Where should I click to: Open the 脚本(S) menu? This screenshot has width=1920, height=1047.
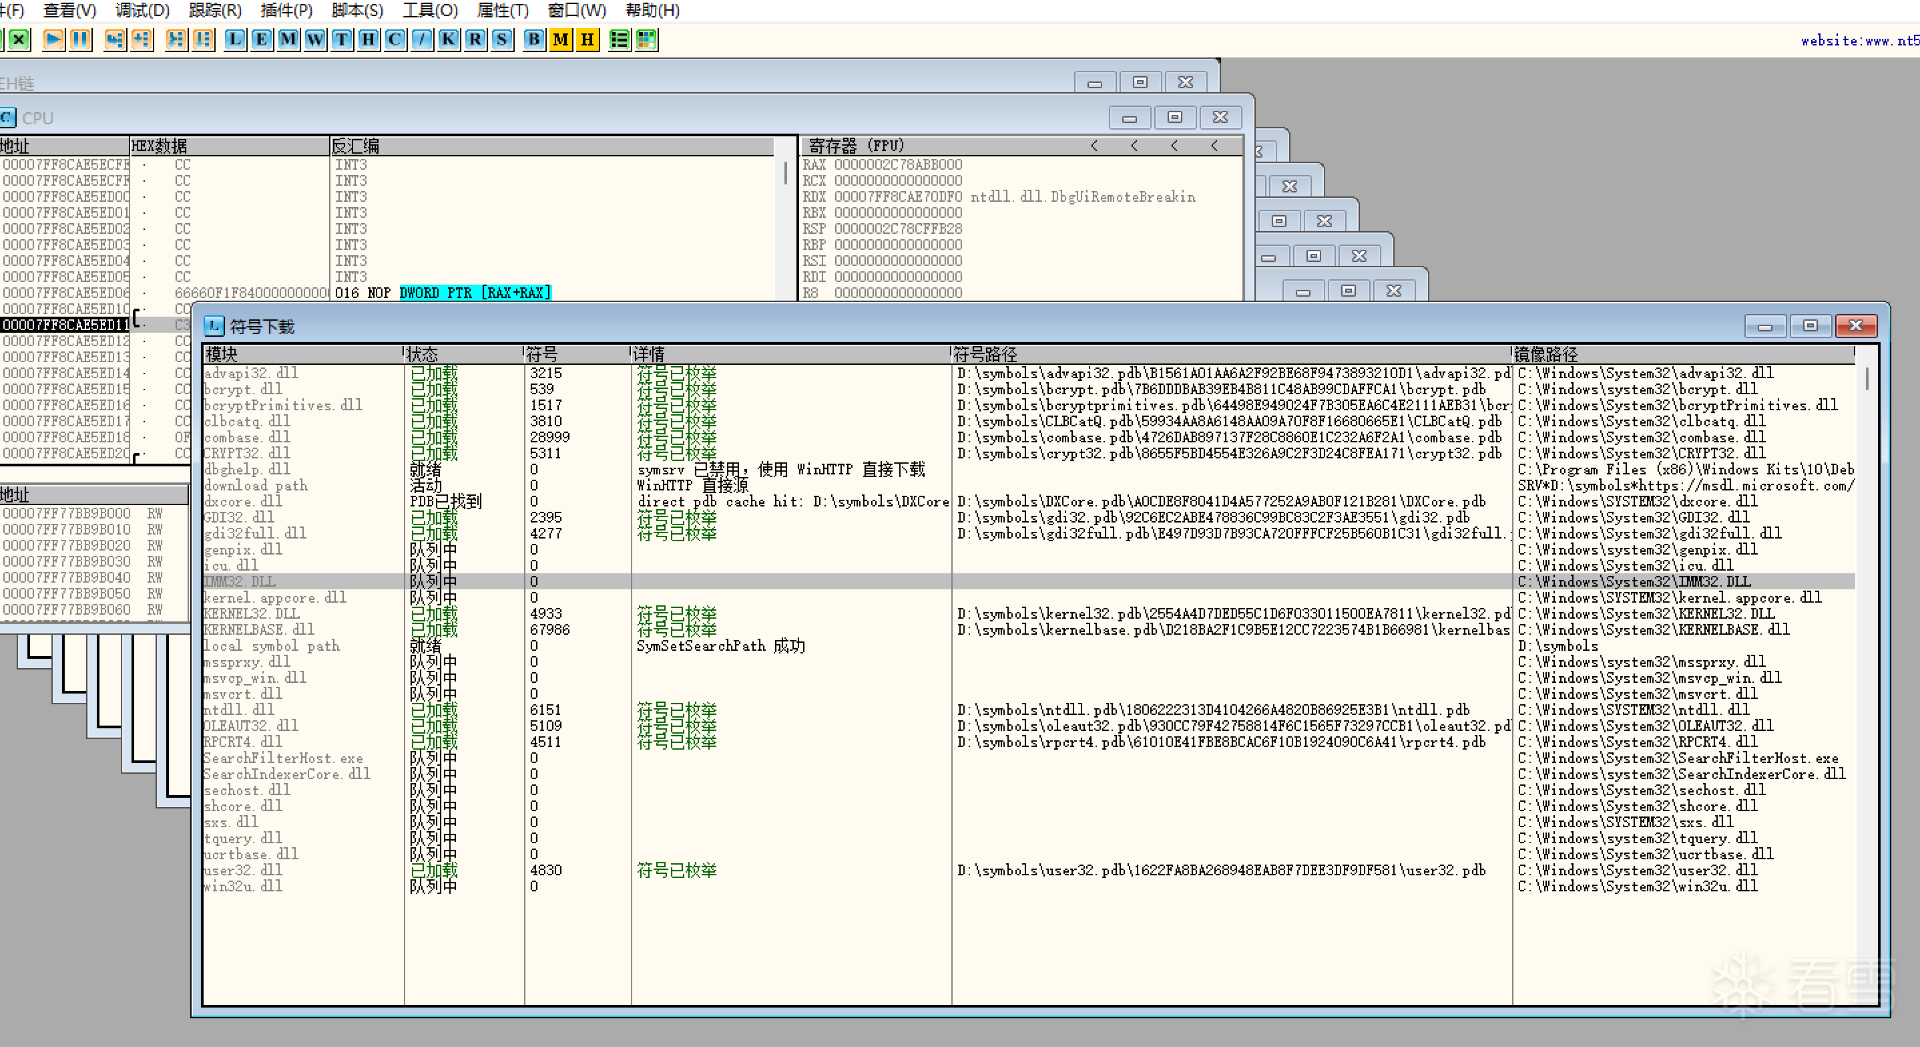pyautogui.click(x=358, y=10)
